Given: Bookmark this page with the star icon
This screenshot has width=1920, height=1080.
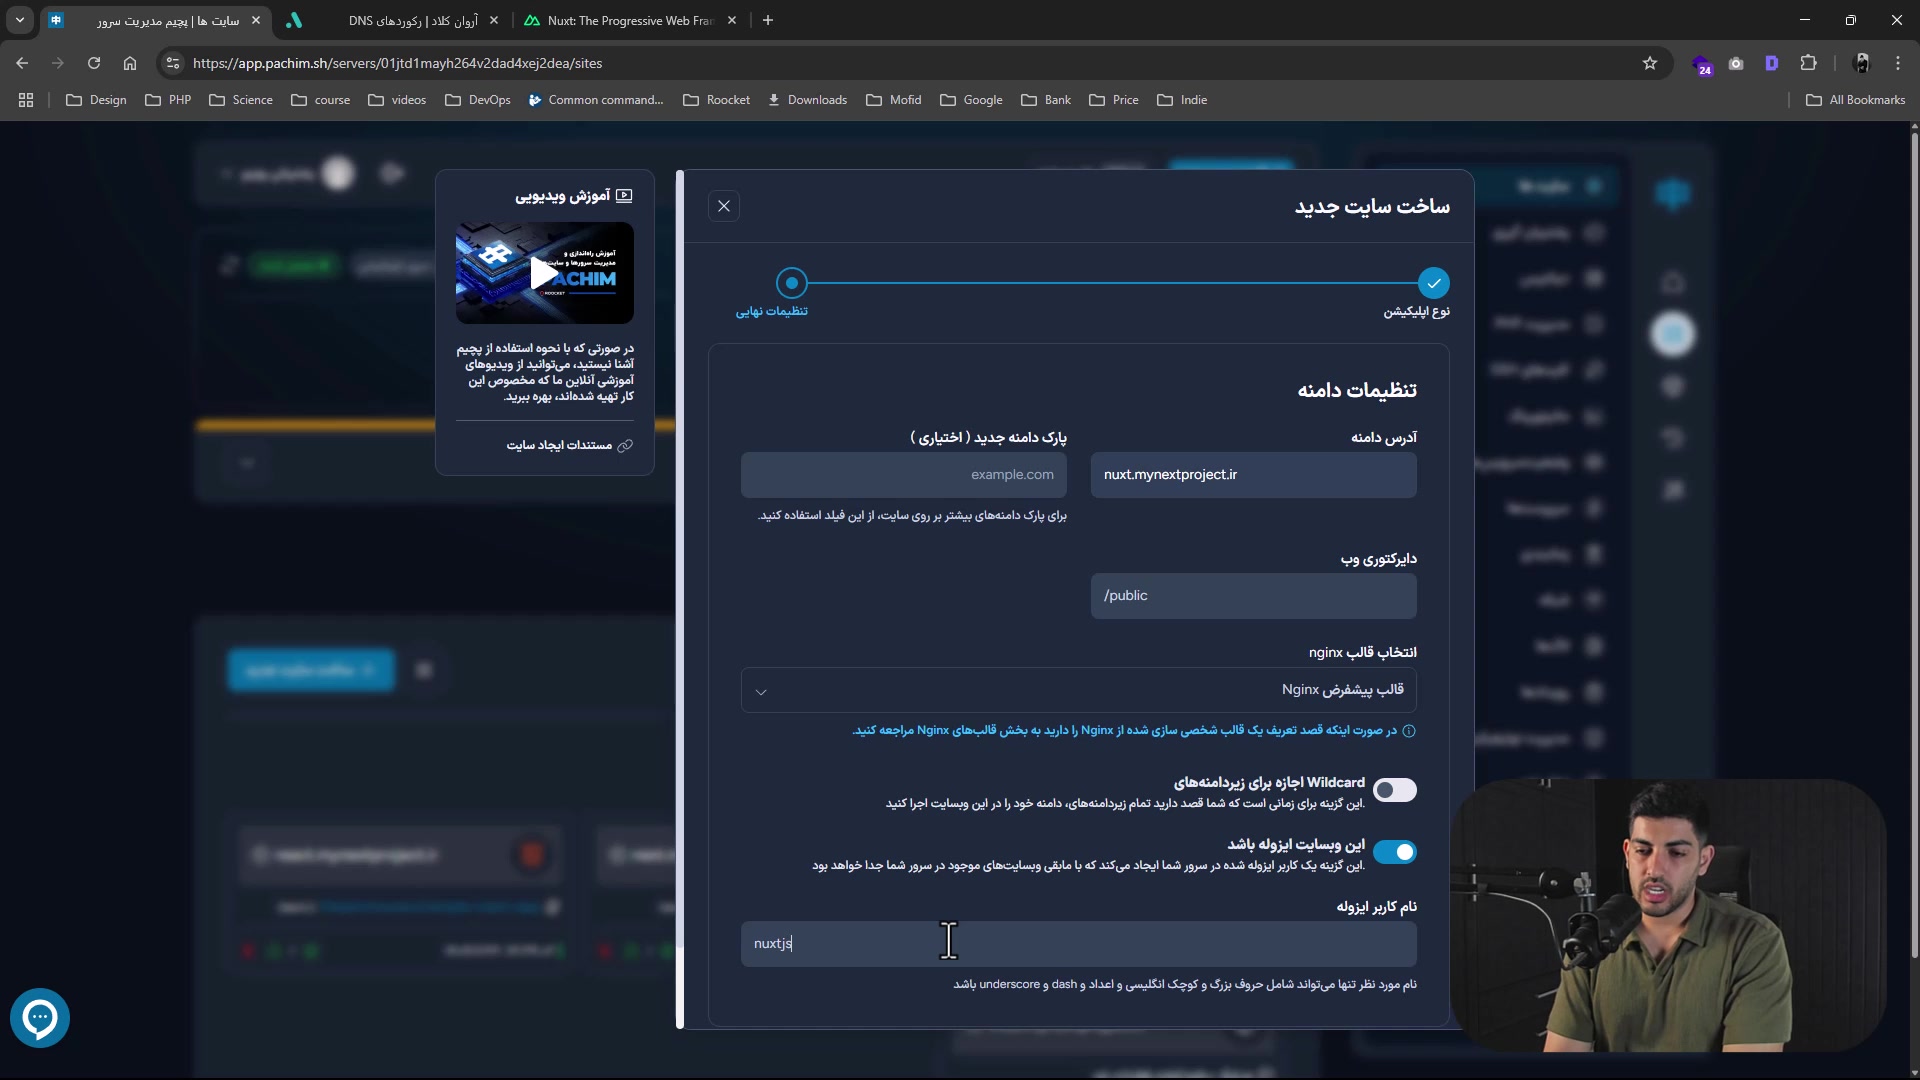Looking at the screenshot, I should click(1649, 63).
